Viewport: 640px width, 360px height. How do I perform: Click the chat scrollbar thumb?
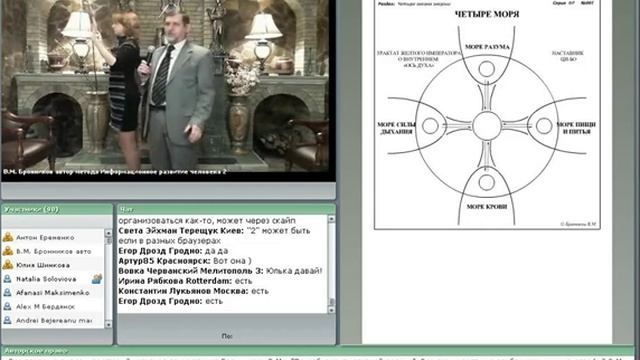331,302
